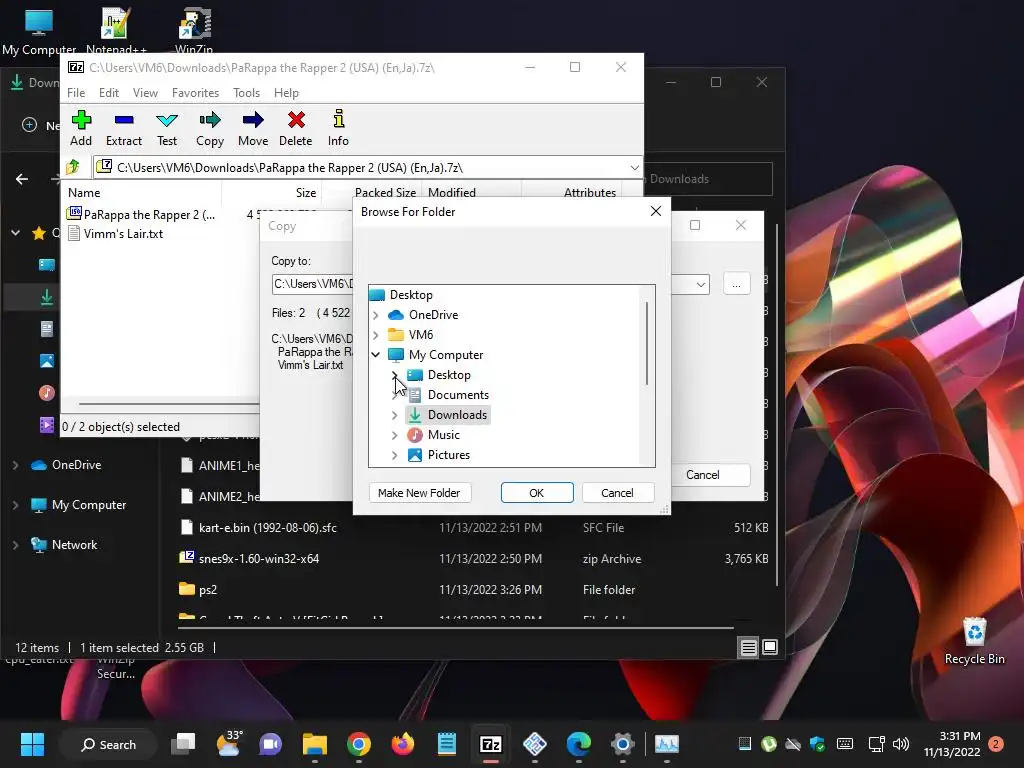The image size is (1024, 768).
Task: Expand the Downloads node in folder tree
Action: (x=394, y=415)
